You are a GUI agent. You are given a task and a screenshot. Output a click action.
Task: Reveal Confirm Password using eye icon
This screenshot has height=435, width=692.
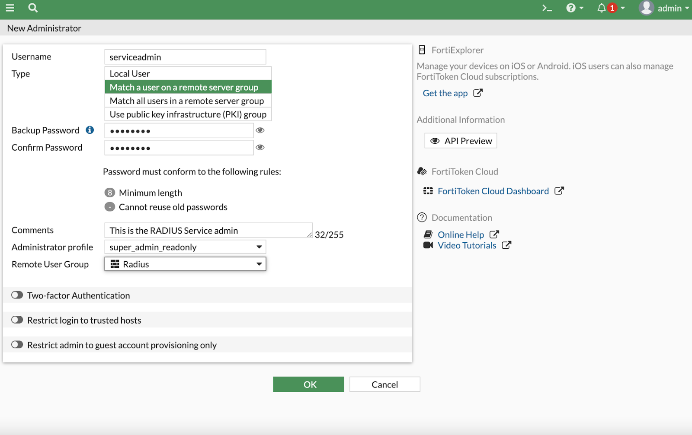260,148
